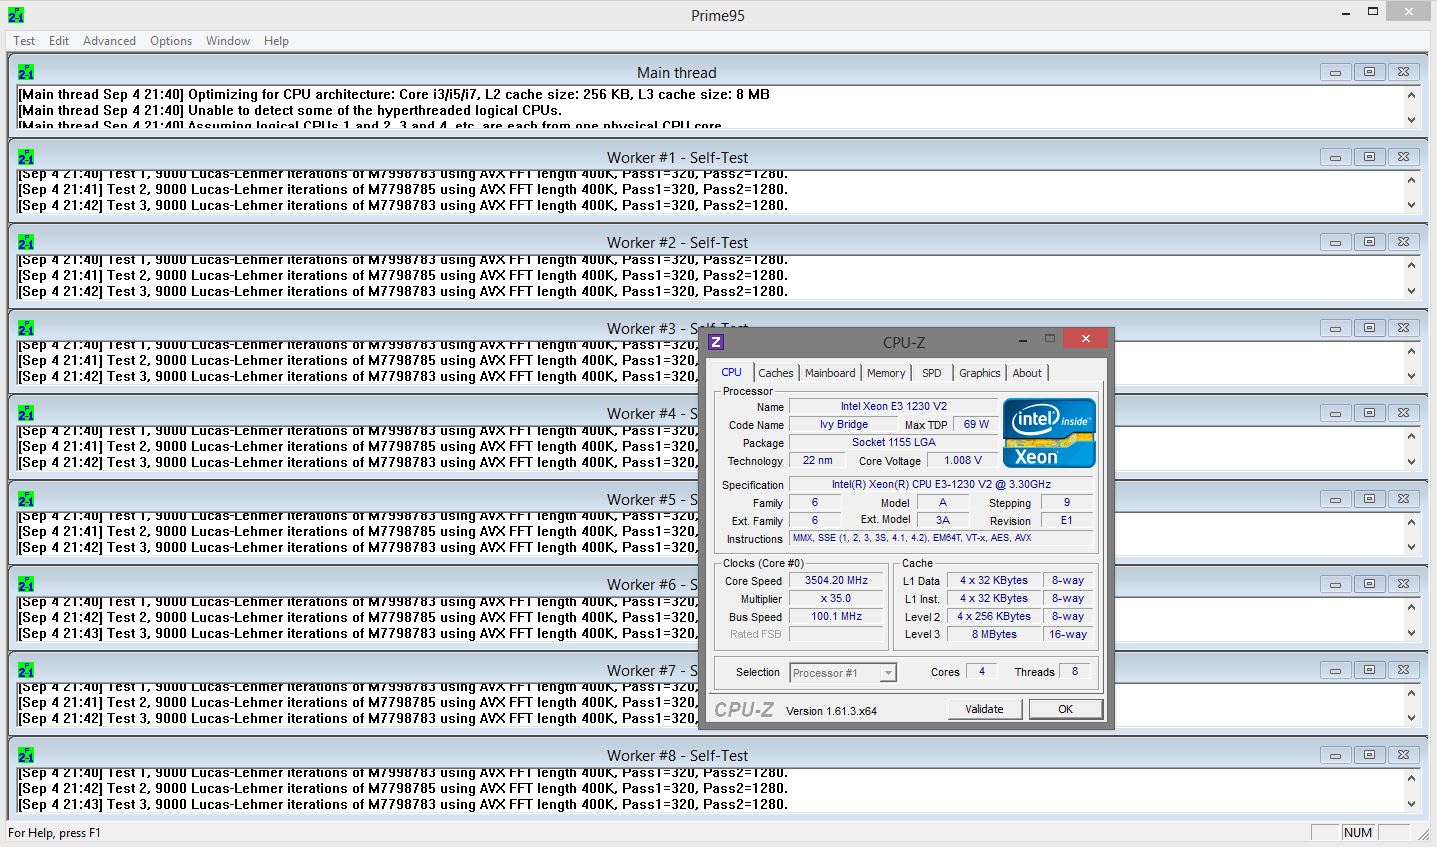Switch to the Caches tab in CPU-Z
1437x847 pixels.
click(x=775, y=373)
